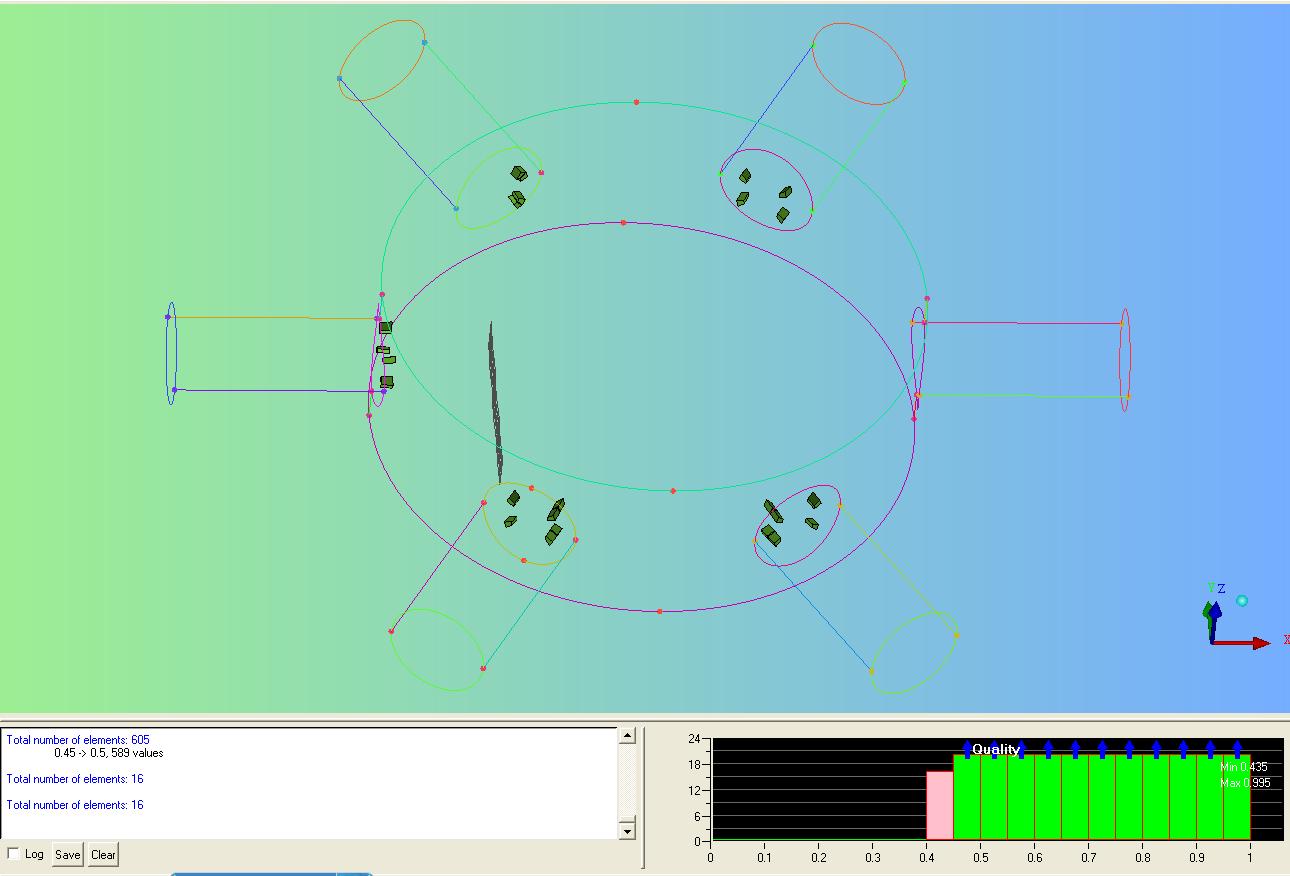
Task: Select the blue ellipse at left pipe end
Action: pos(171,353)
